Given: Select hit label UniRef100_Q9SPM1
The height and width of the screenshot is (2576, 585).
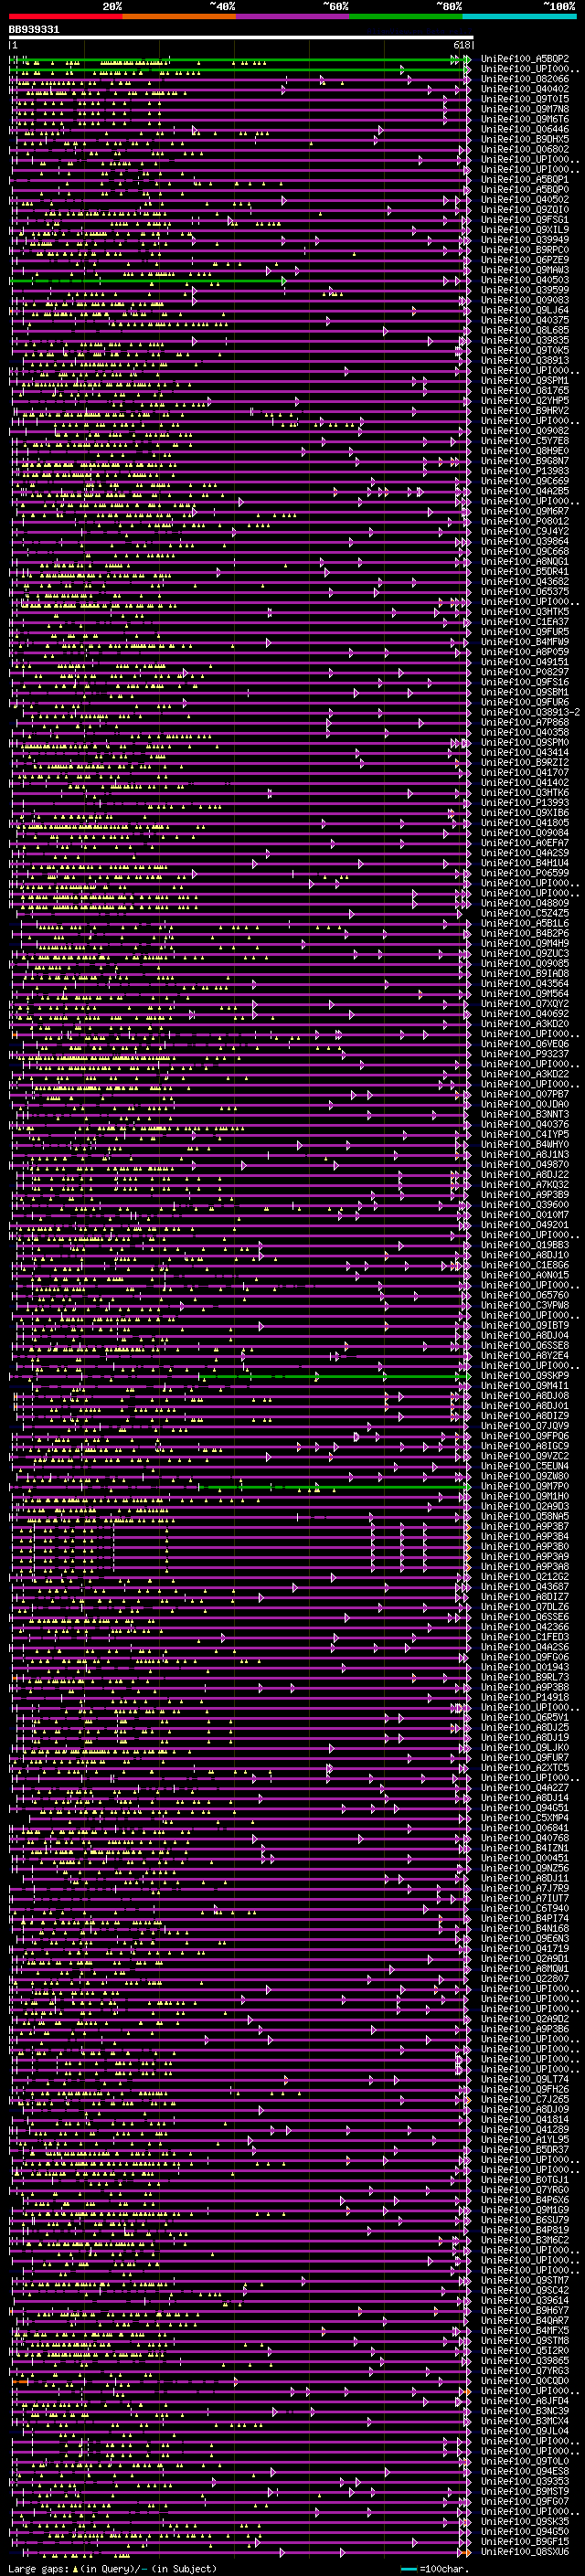Looking at the screenshot, I should 525,380.
